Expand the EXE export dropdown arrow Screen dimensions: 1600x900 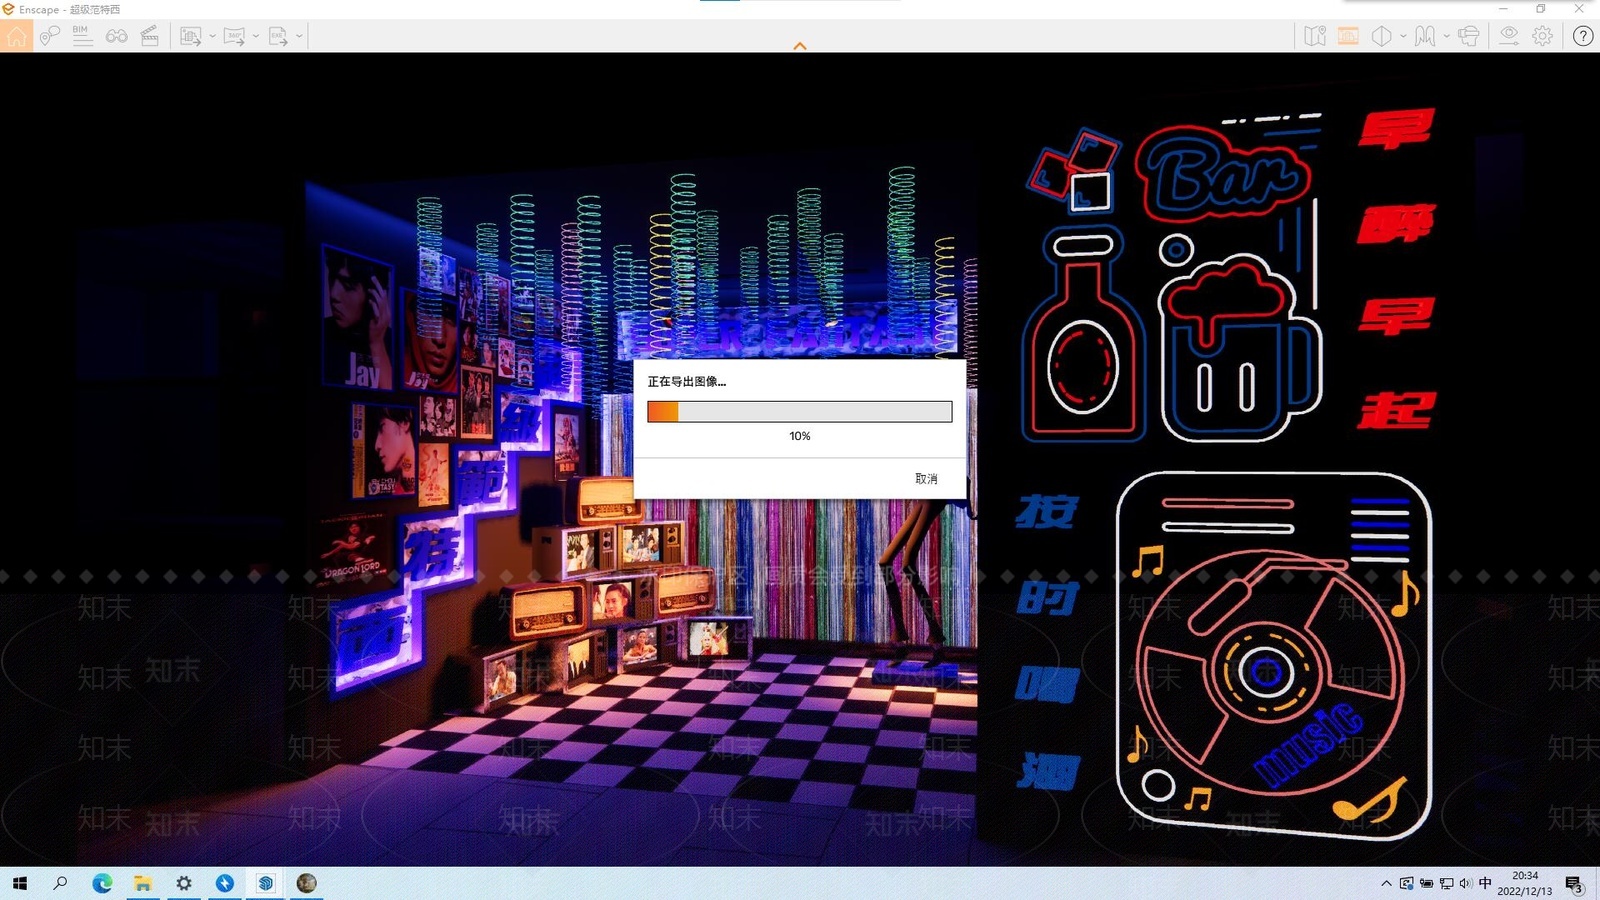pos(299,37)
